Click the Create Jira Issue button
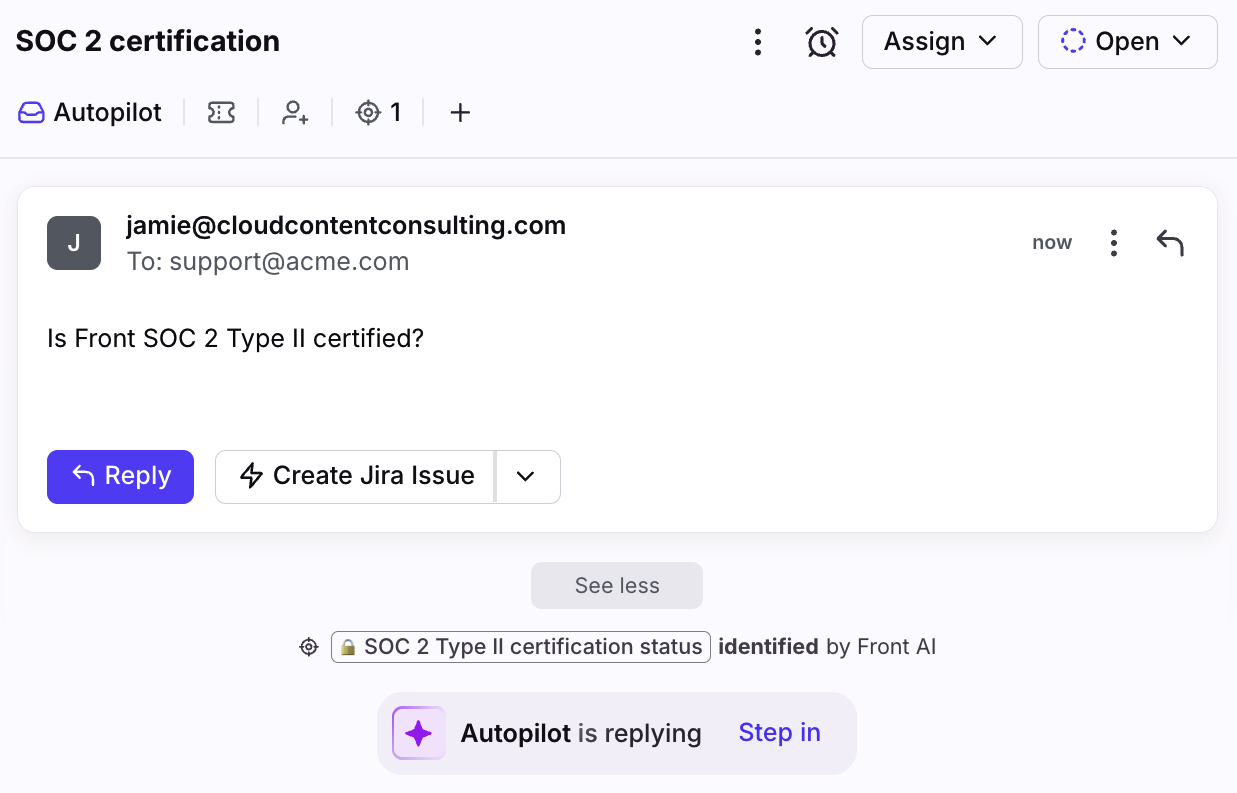This screenshot has height=793, width=1237. [x=356, y=477]
